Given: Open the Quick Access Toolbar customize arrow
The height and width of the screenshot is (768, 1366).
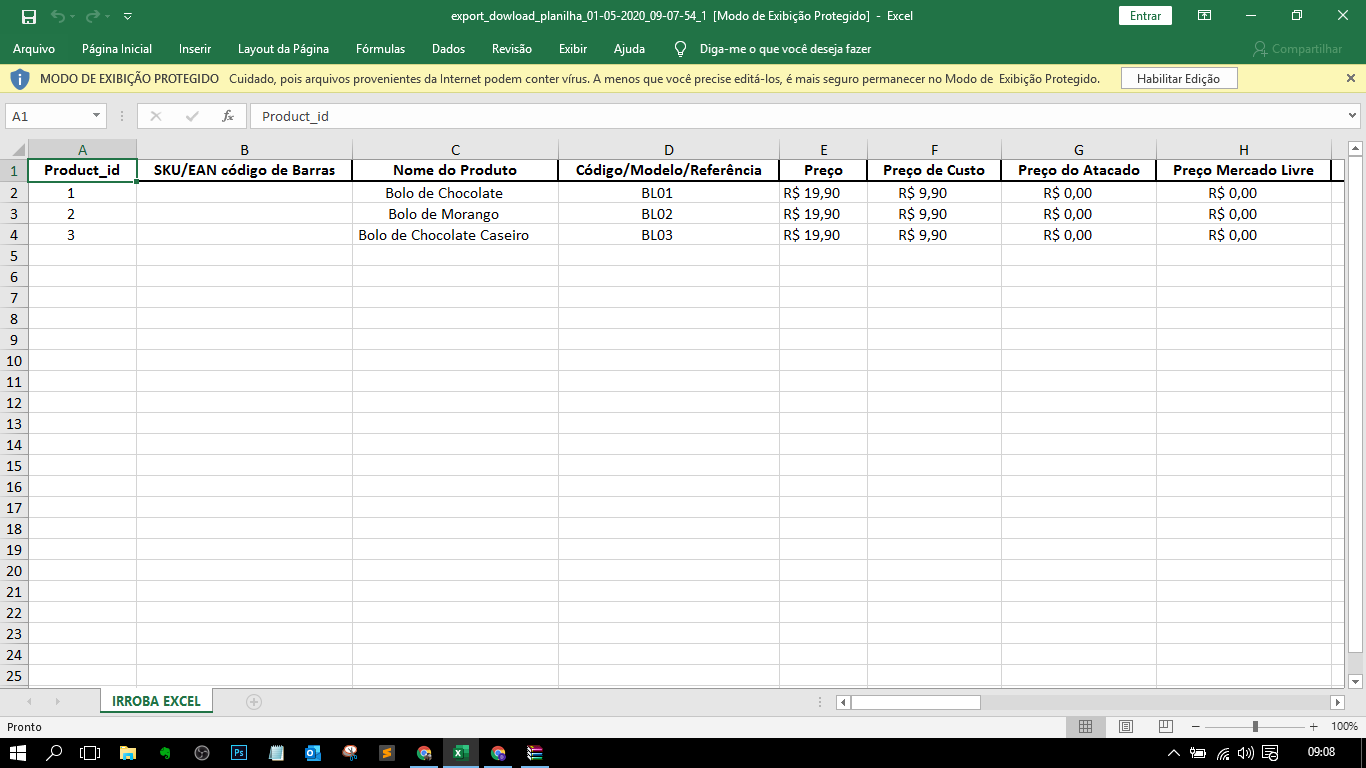Looking at the screenshot, I should click(x=127, y=16).
